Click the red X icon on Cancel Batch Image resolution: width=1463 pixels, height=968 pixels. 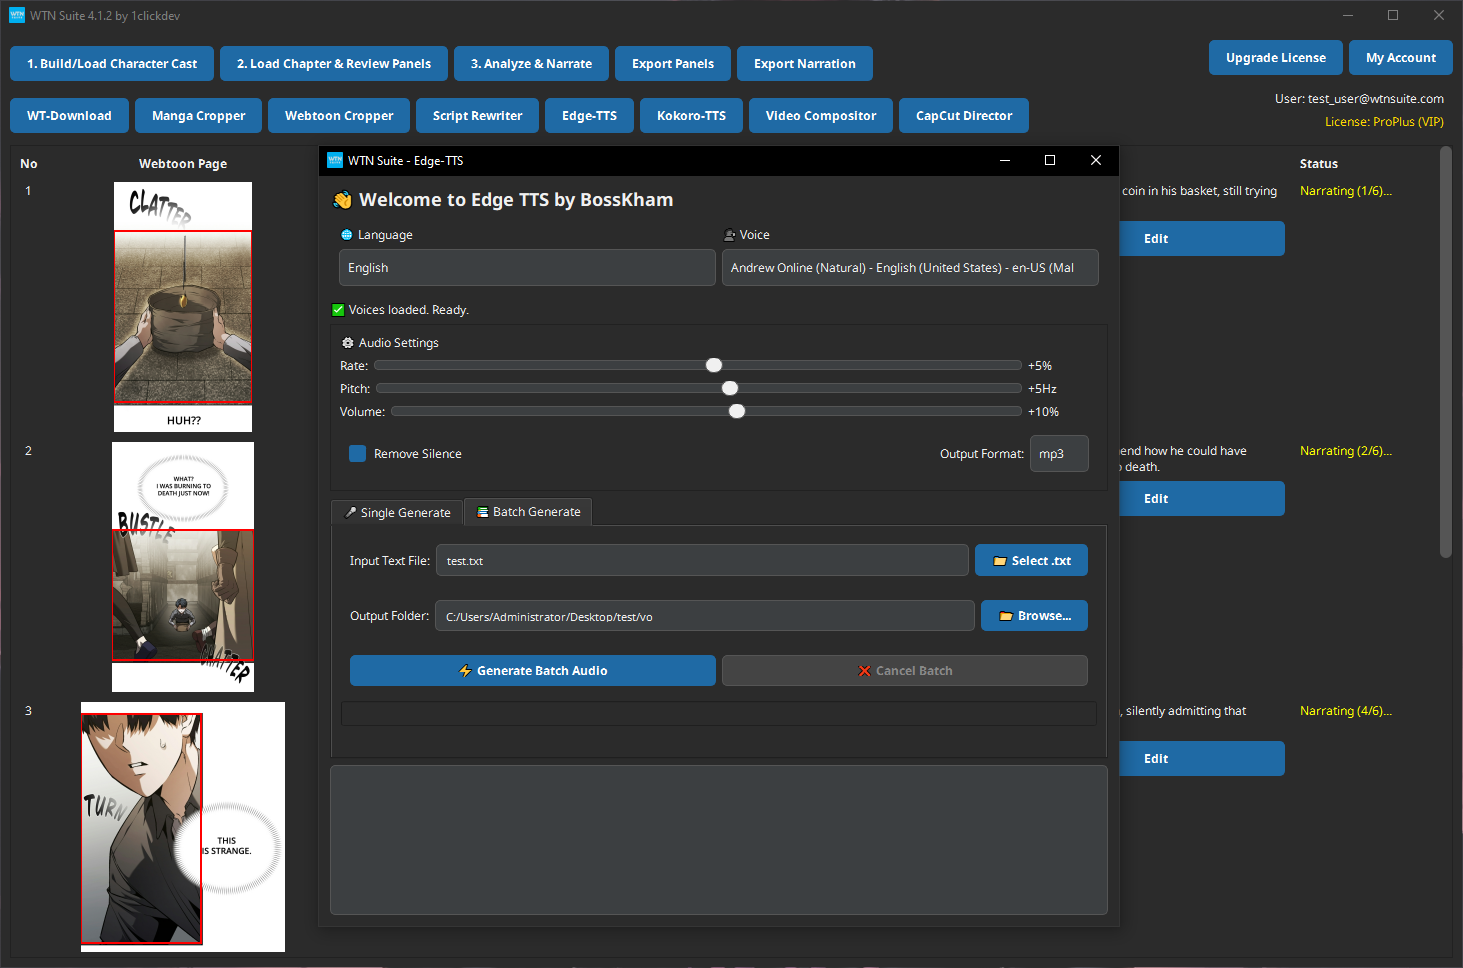coord(864,670)
